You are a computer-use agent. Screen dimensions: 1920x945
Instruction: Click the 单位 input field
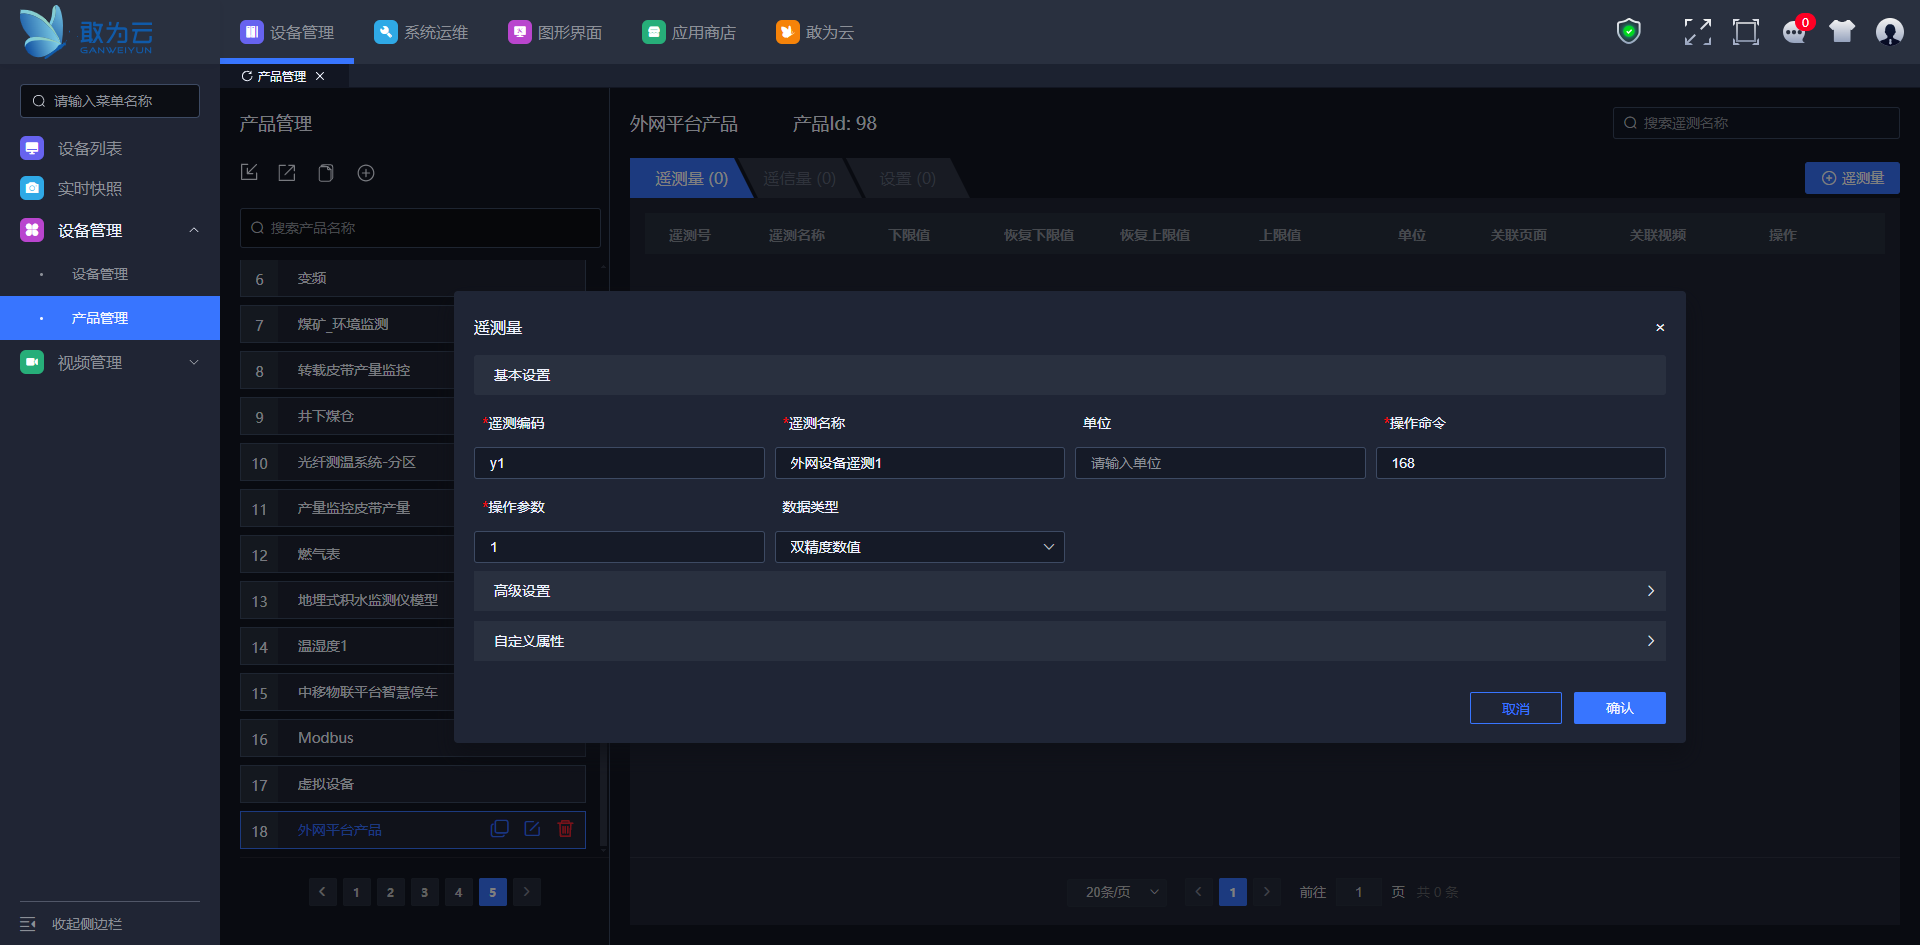tap(1219, 463)
